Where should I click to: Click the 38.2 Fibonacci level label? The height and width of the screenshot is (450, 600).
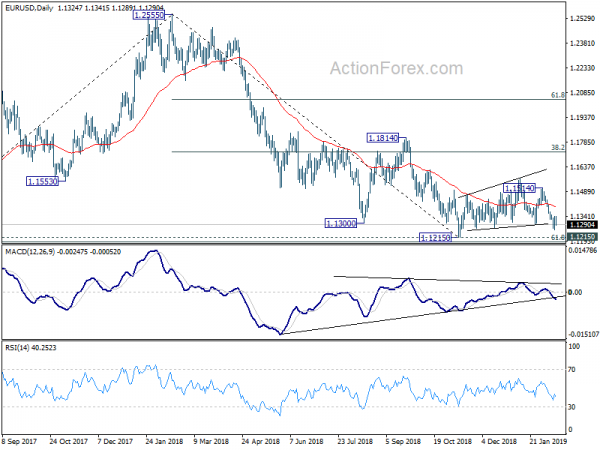pos(558,147)
